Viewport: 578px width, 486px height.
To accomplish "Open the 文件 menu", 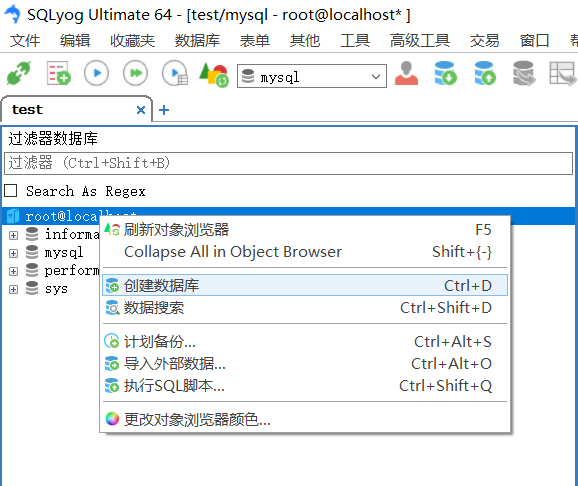I will (x=25, y=40).
